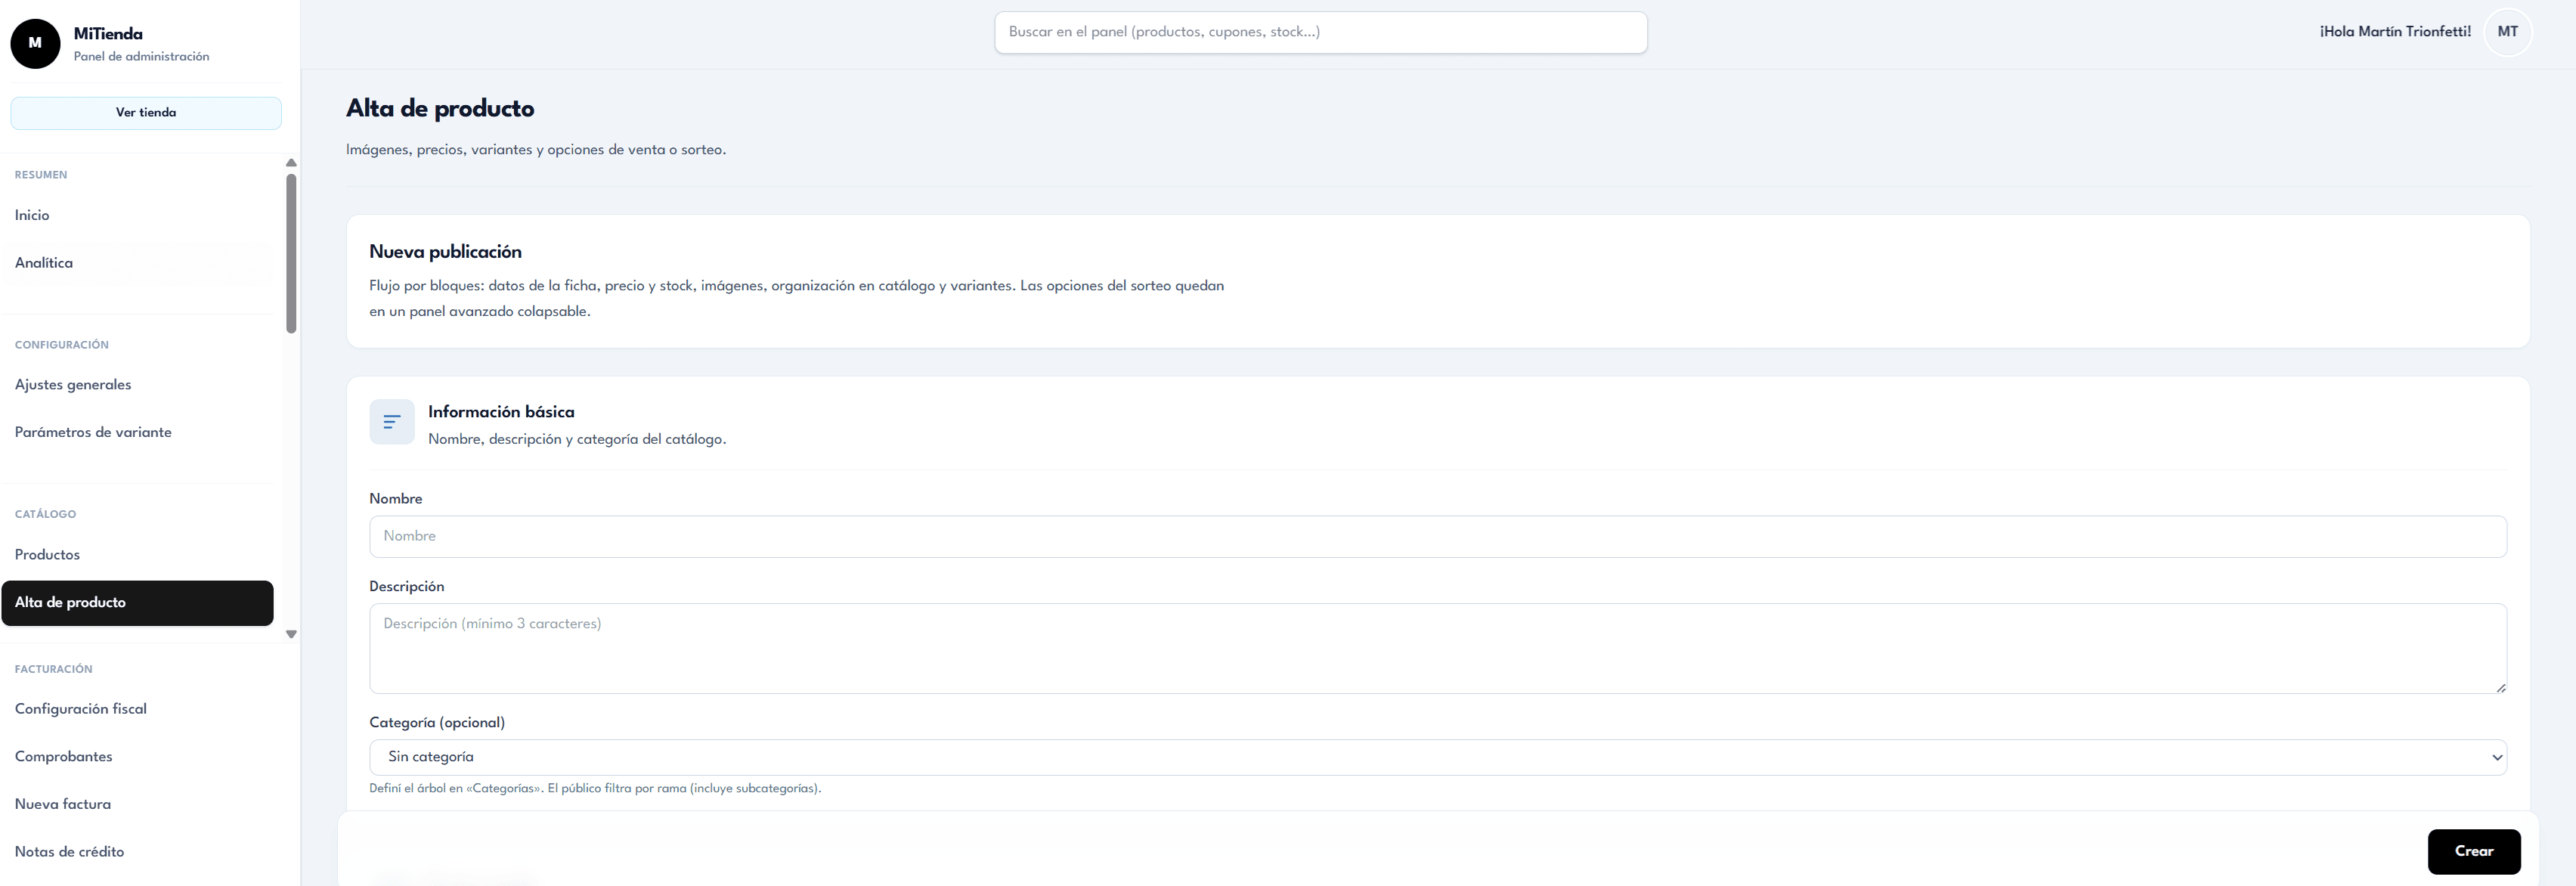Select Alta de producto menu item
Viewport: 2576px width, 886px height.
pyautogui.click(x=137, y=603)
